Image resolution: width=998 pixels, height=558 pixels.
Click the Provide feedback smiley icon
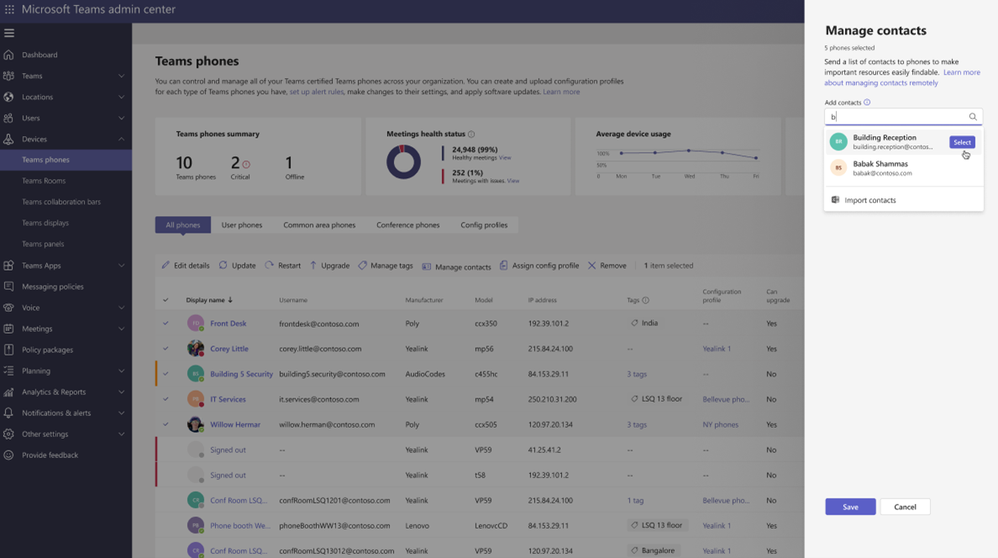8,455
